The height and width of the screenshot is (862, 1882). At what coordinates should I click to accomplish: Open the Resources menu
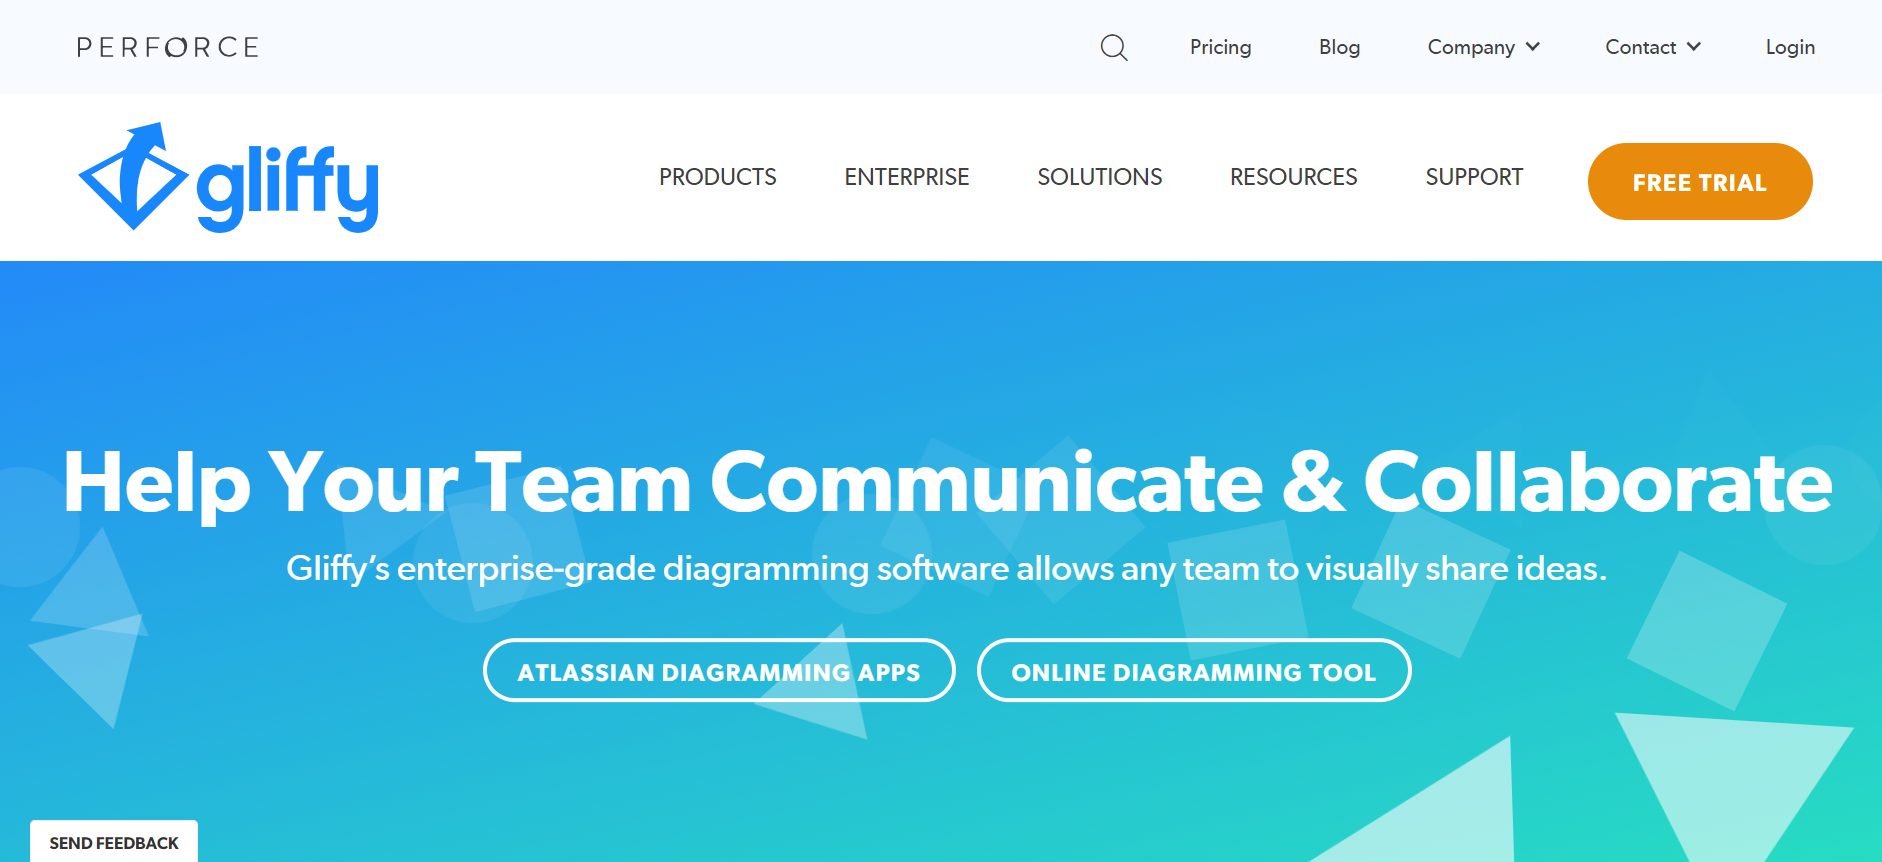click(x=1293, y=177)
